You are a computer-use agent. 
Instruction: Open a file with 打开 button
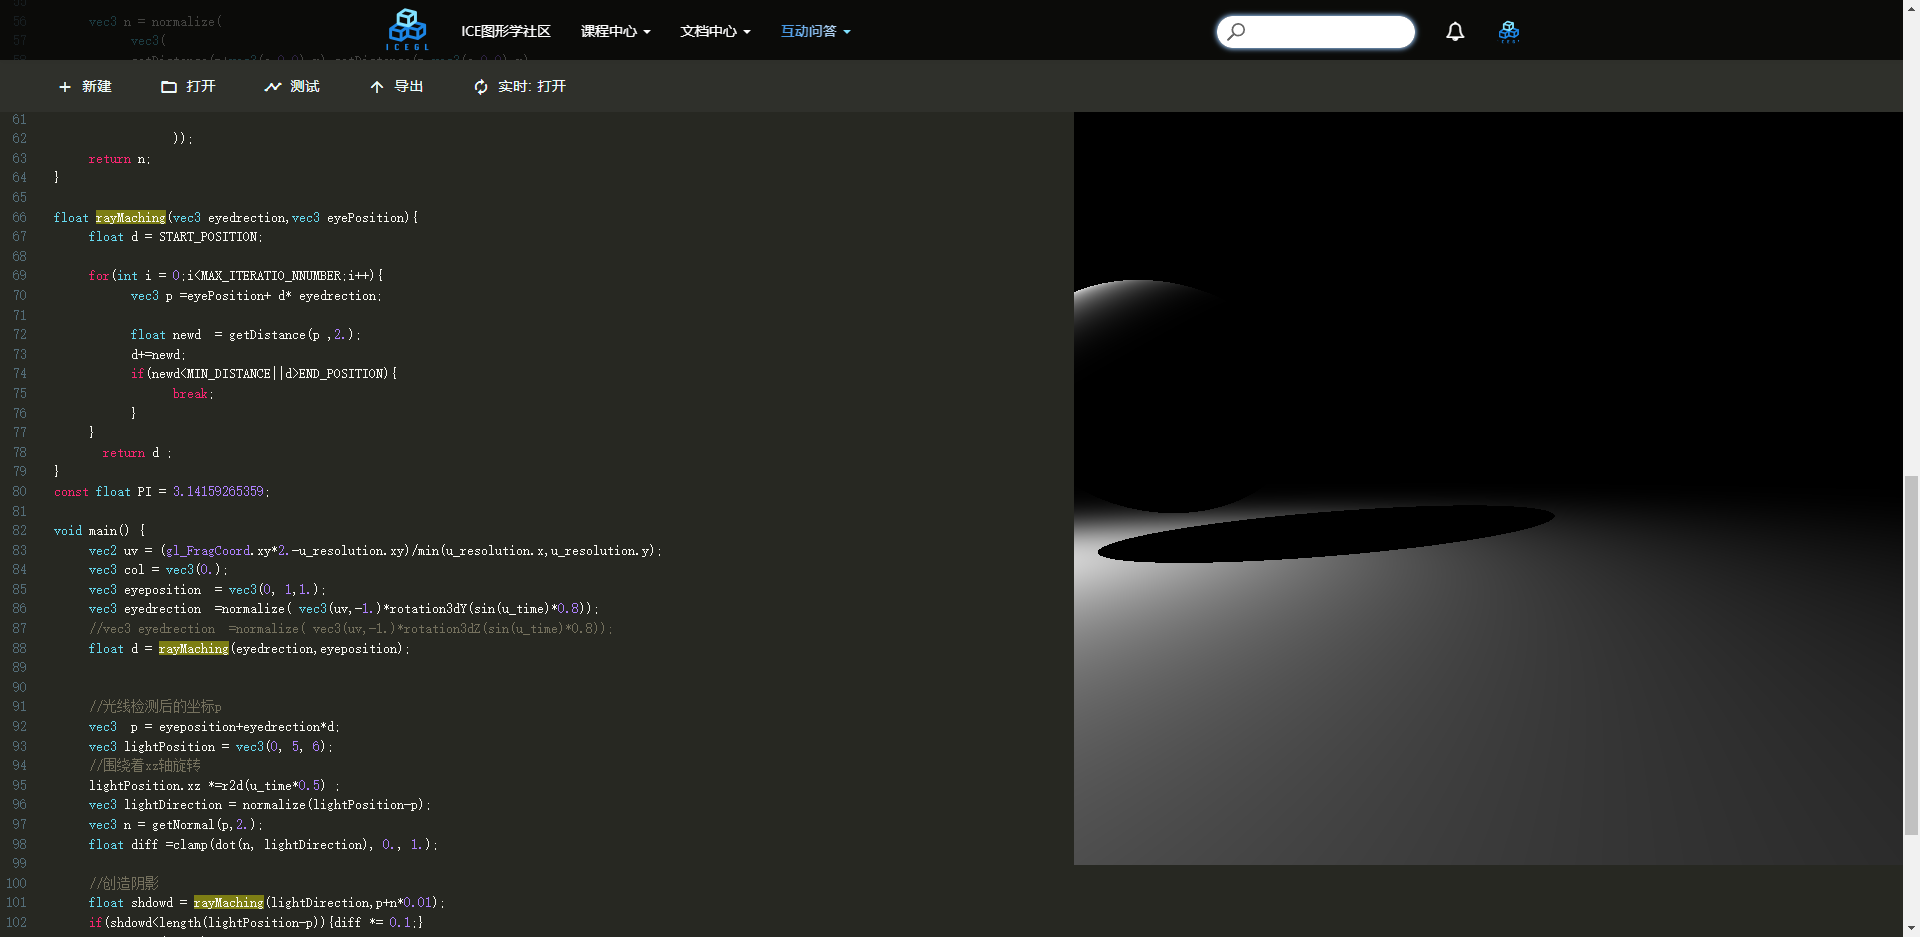[x=189, y=87]
